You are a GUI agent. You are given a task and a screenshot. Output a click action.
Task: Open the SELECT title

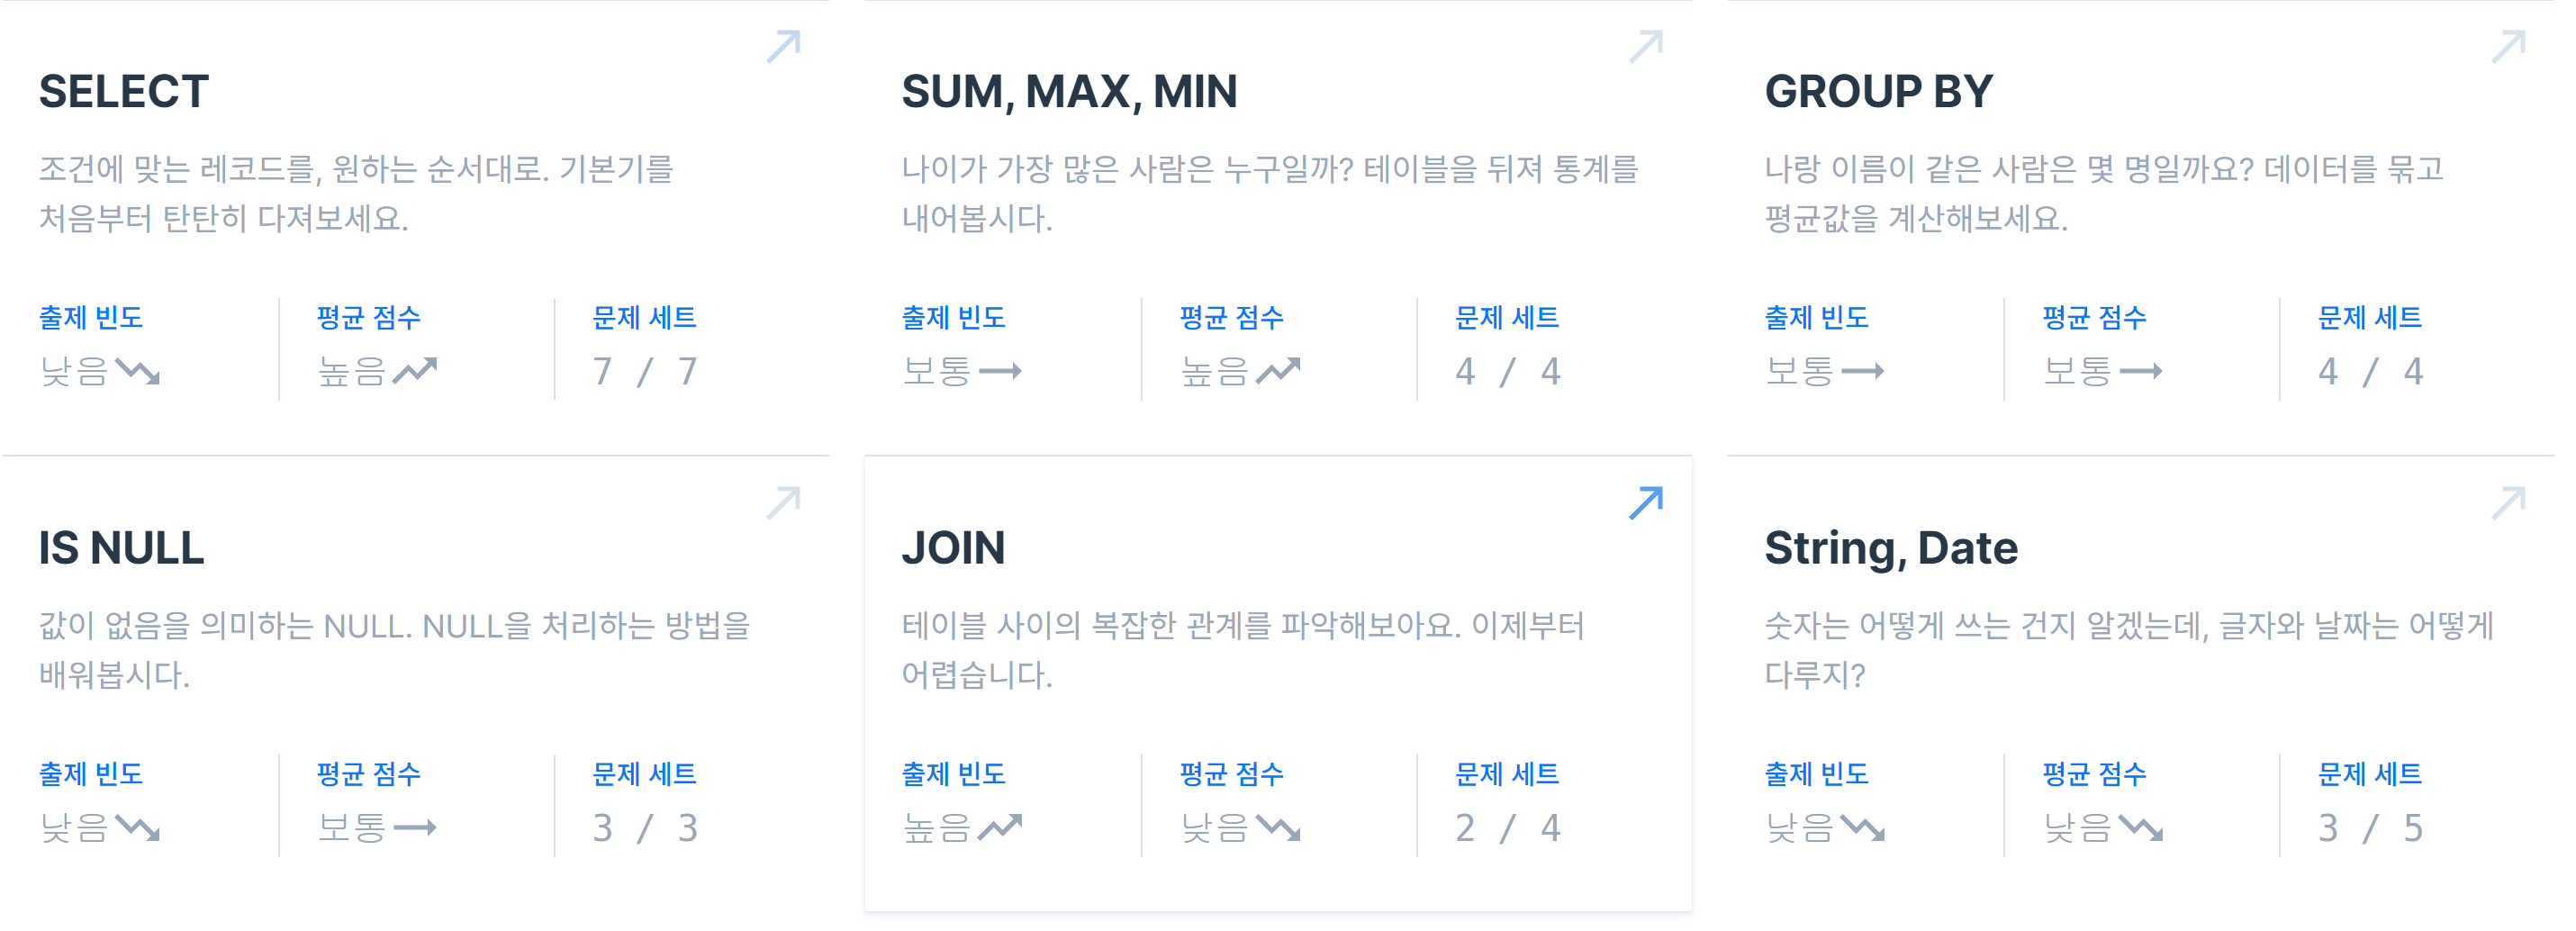124,92
